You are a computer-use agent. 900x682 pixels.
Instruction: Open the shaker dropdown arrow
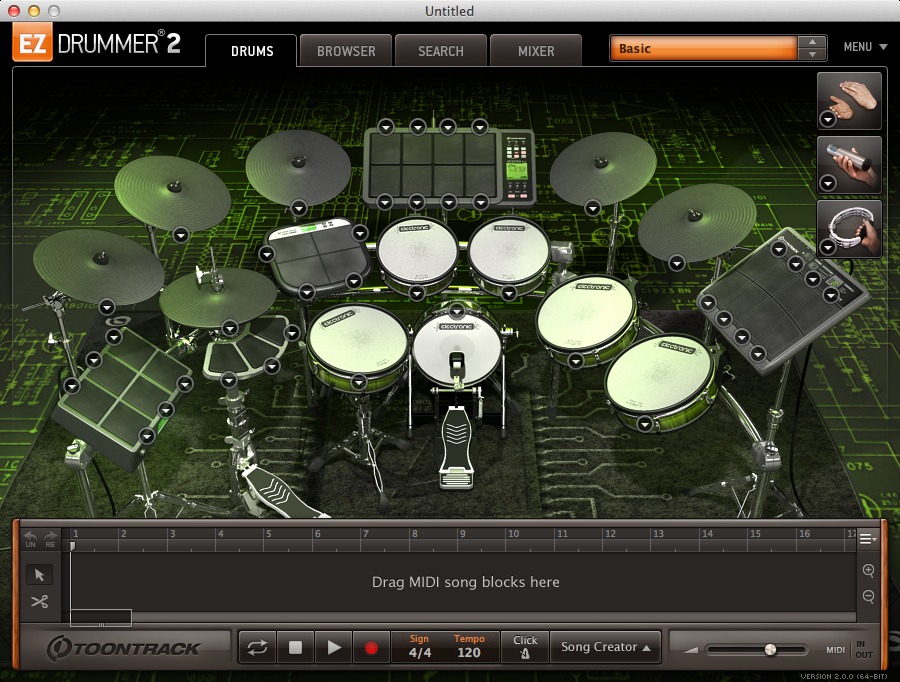tap(828, 183)
